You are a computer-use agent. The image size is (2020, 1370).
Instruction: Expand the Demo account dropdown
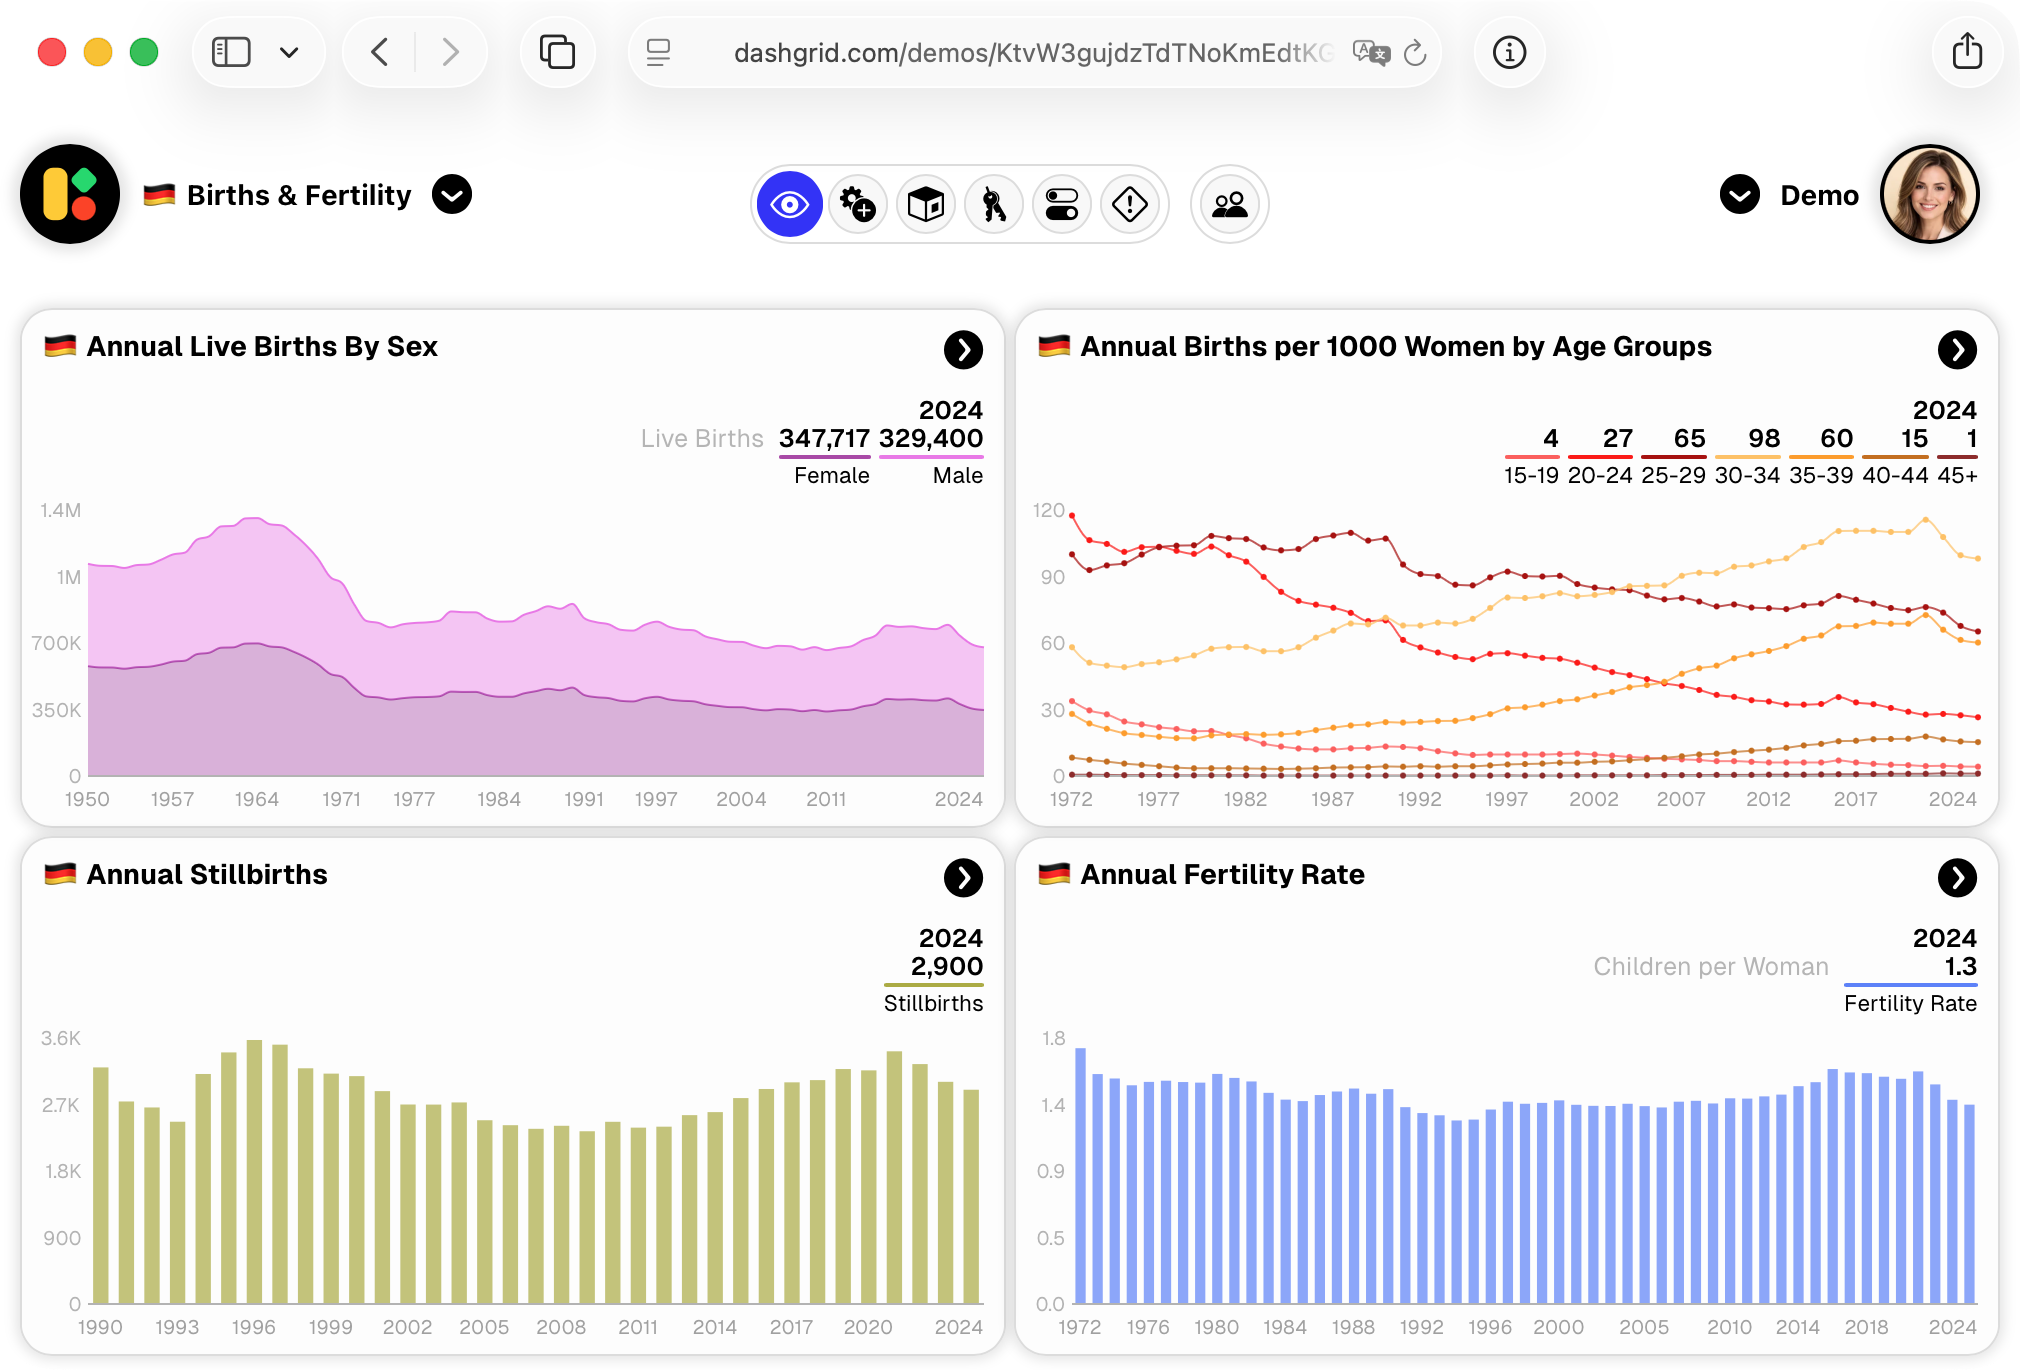1740,195
